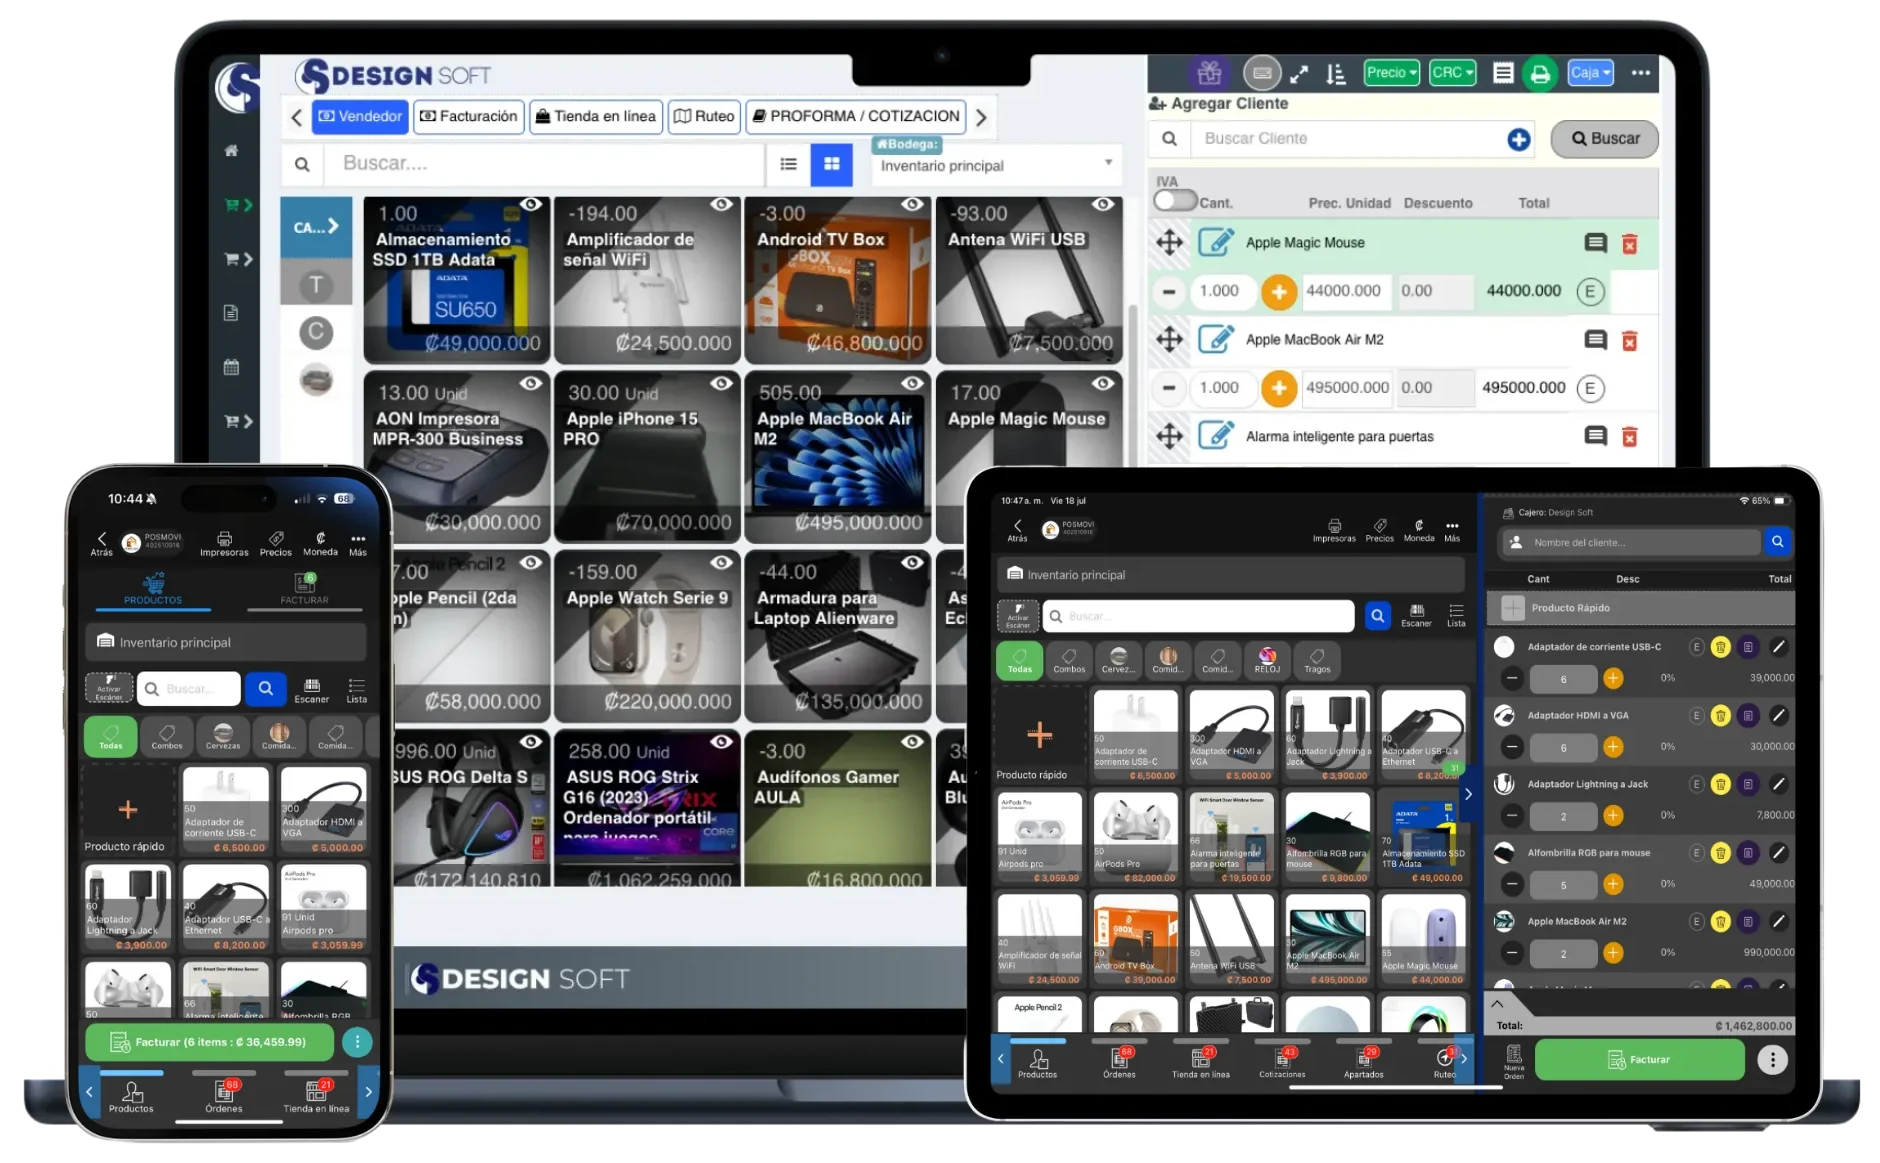Switch to the Facturación tab
The height and width of the screenshot is (1163, 1880).
tap(469, 116)
